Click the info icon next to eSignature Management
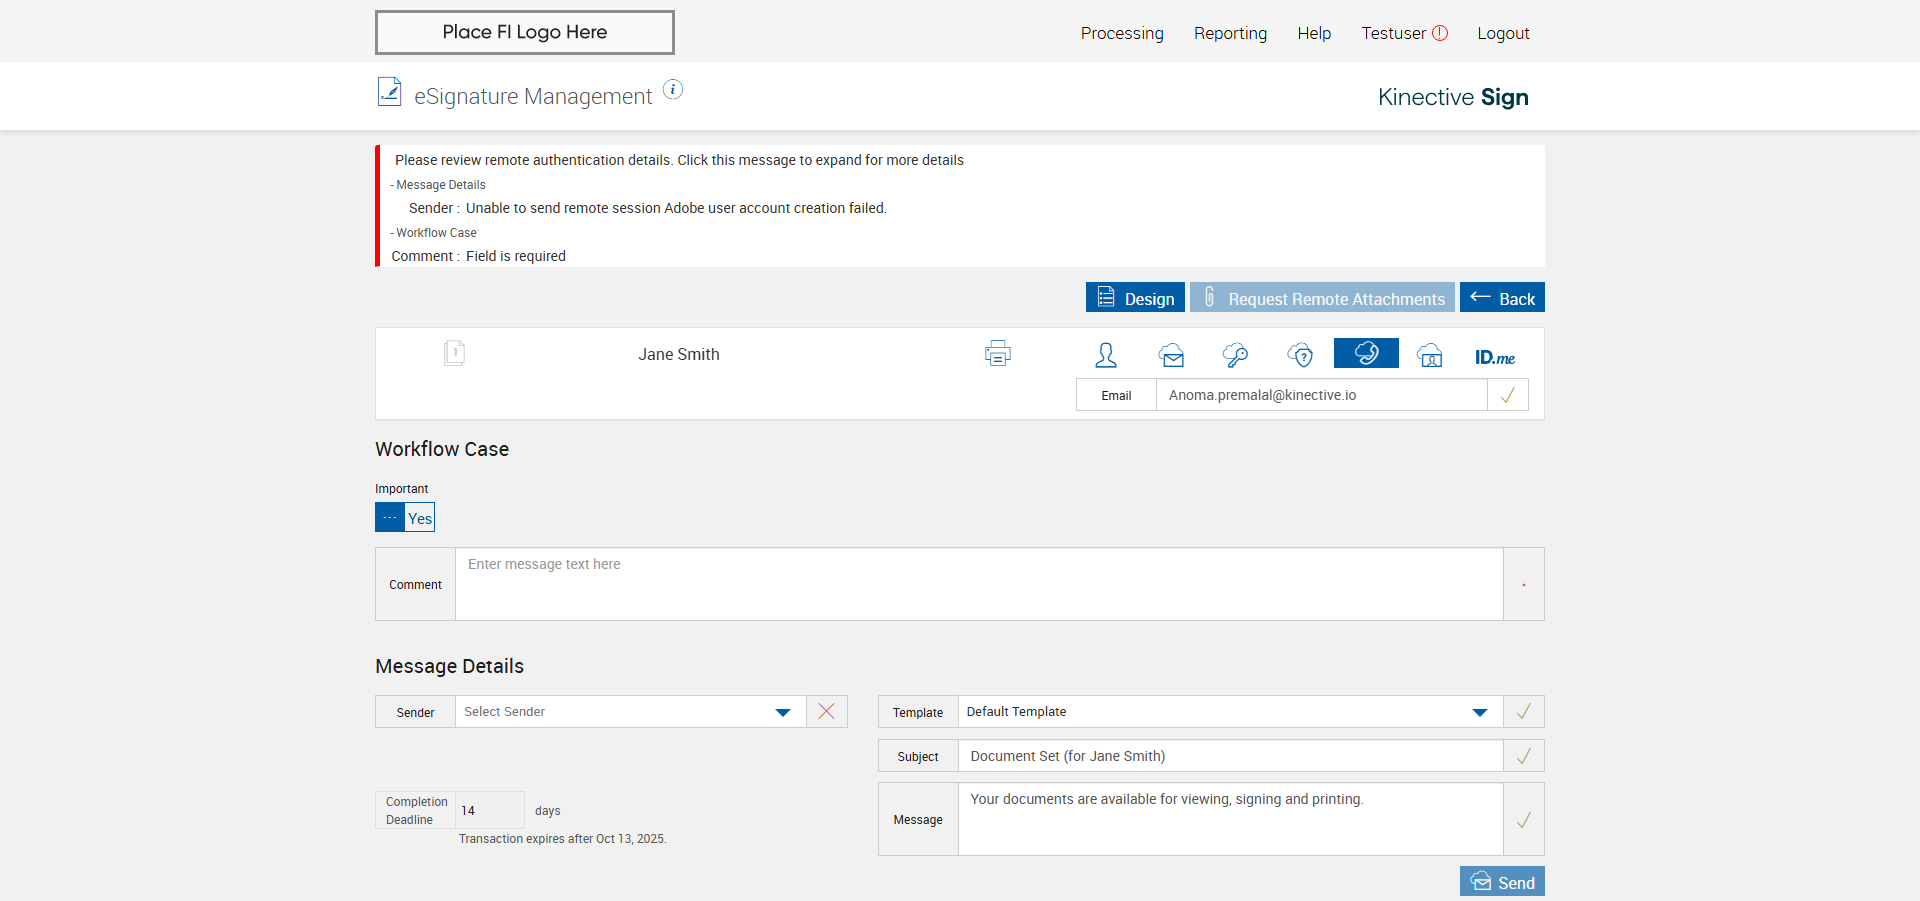The image size is (1920, 901). click(x=674, y=90)
